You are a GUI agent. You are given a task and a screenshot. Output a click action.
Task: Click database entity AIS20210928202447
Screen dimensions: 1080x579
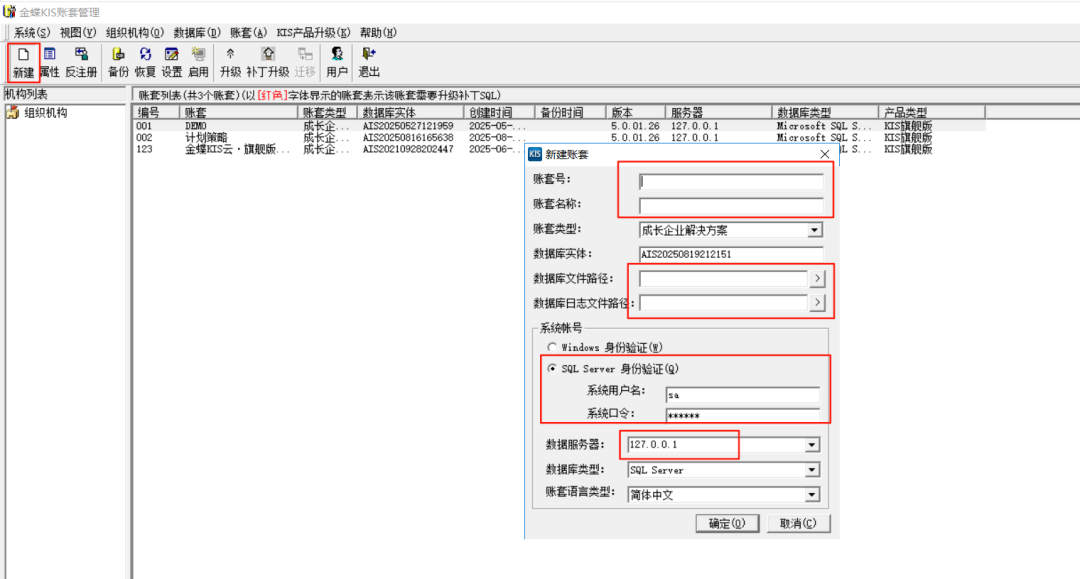pos(408,149)
